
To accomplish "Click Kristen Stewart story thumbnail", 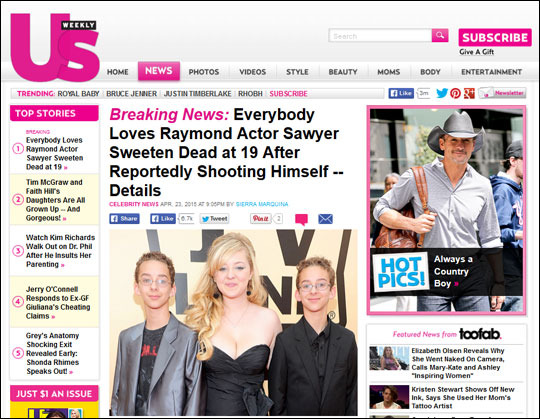I will tap(389, 397).
